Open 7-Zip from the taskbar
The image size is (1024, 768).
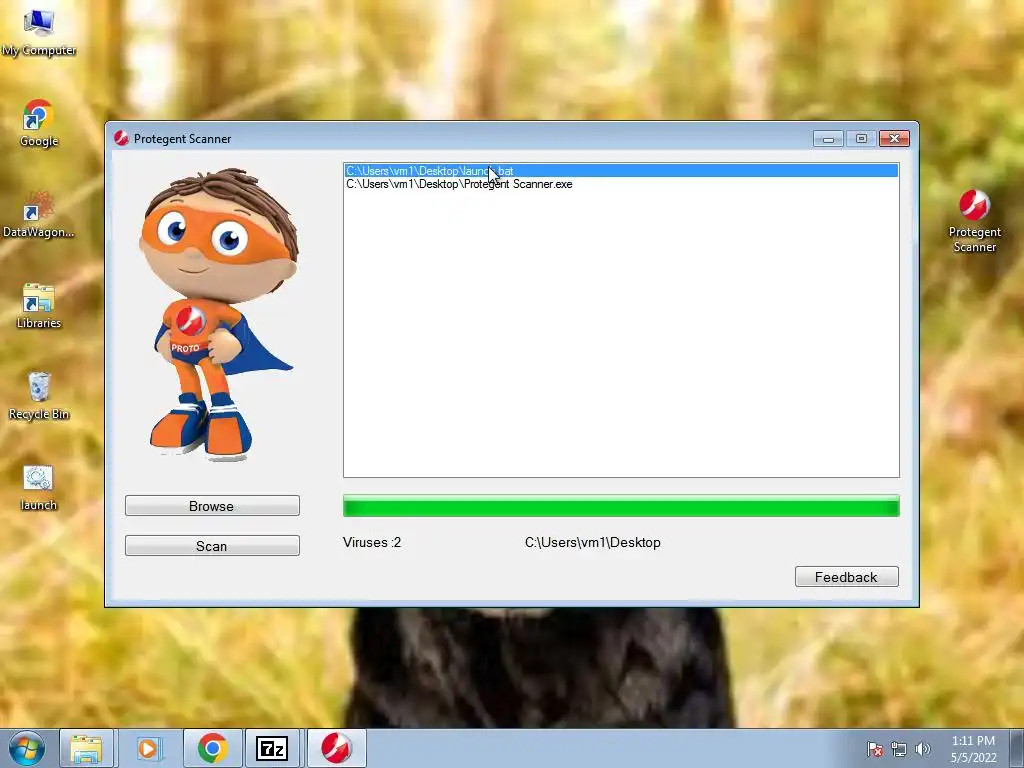272,748
